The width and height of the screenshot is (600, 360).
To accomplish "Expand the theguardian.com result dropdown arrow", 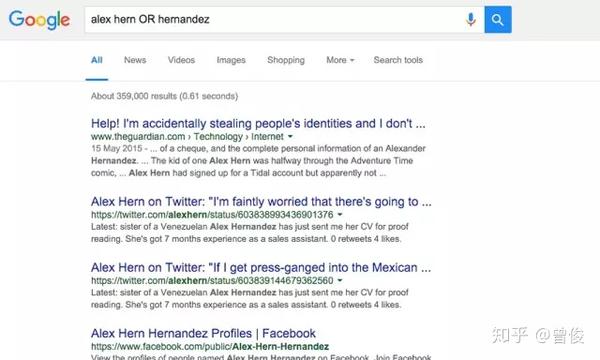I will click(x=290, y=137).
